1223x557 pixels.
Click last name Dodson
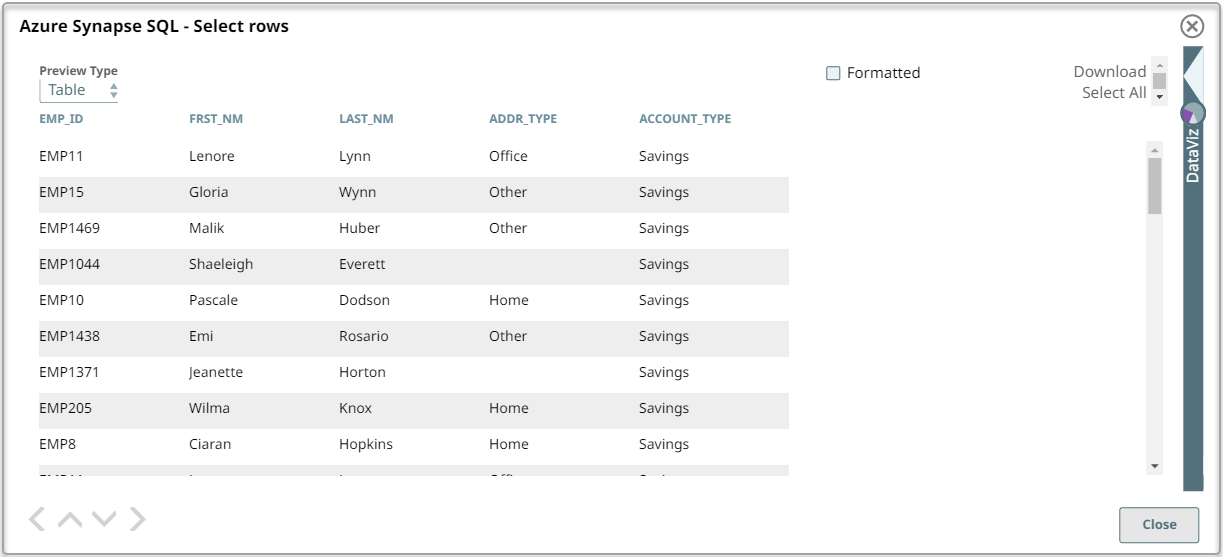click(x=365, y=300)
